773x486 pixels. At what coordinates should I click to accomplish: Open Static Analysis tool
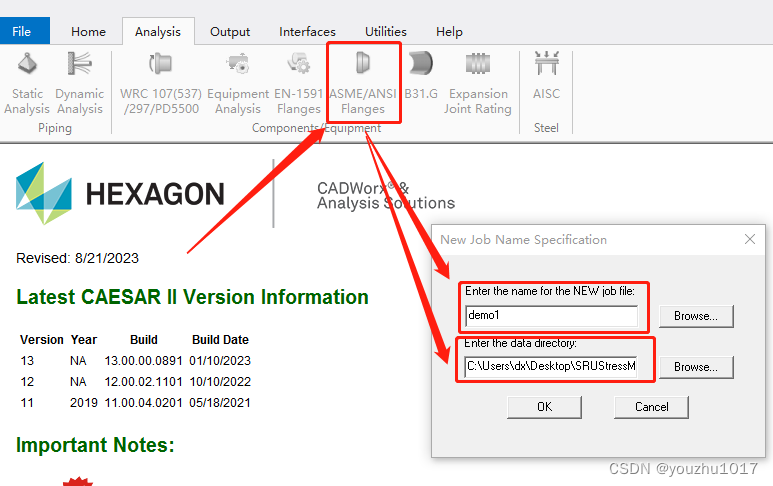[27, 83]
